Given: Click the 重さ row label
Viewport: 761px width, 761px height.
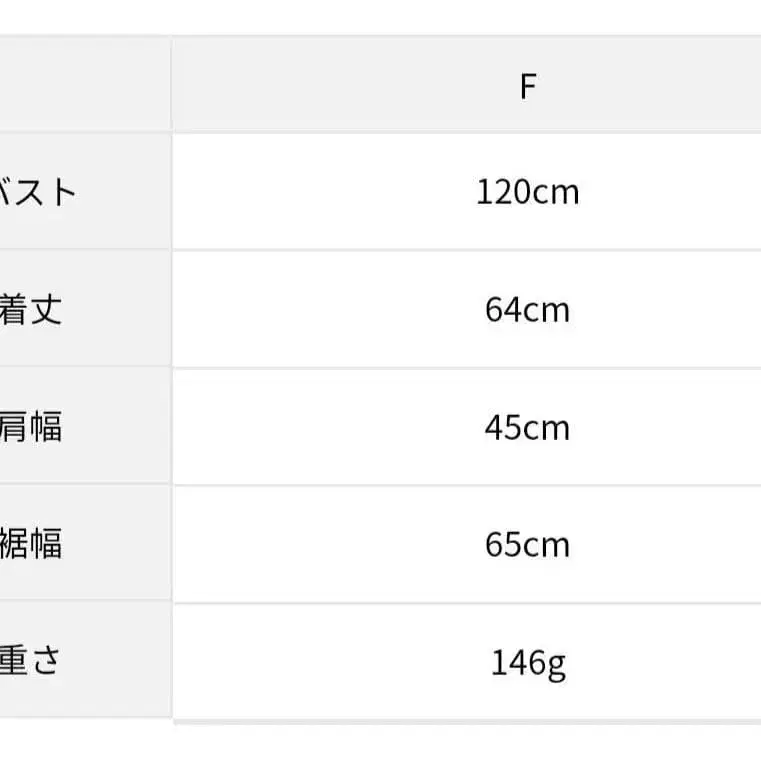Looking at the screenshot, I should 30,661.
